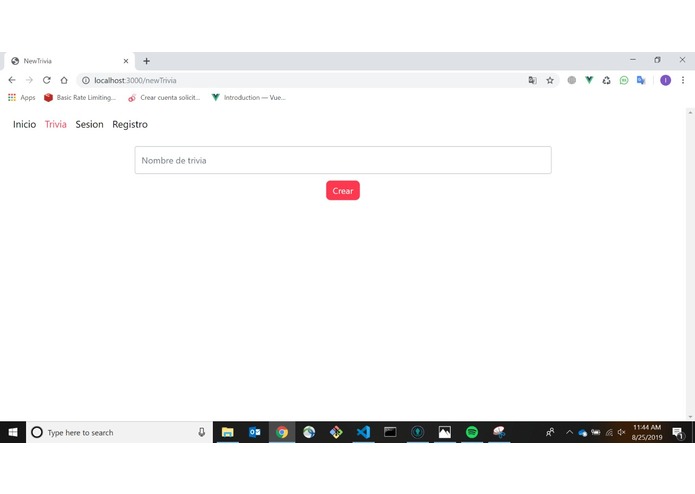695x494 pixels.
Task: Click the muted volume tray icon
Action: pos(621,432)
